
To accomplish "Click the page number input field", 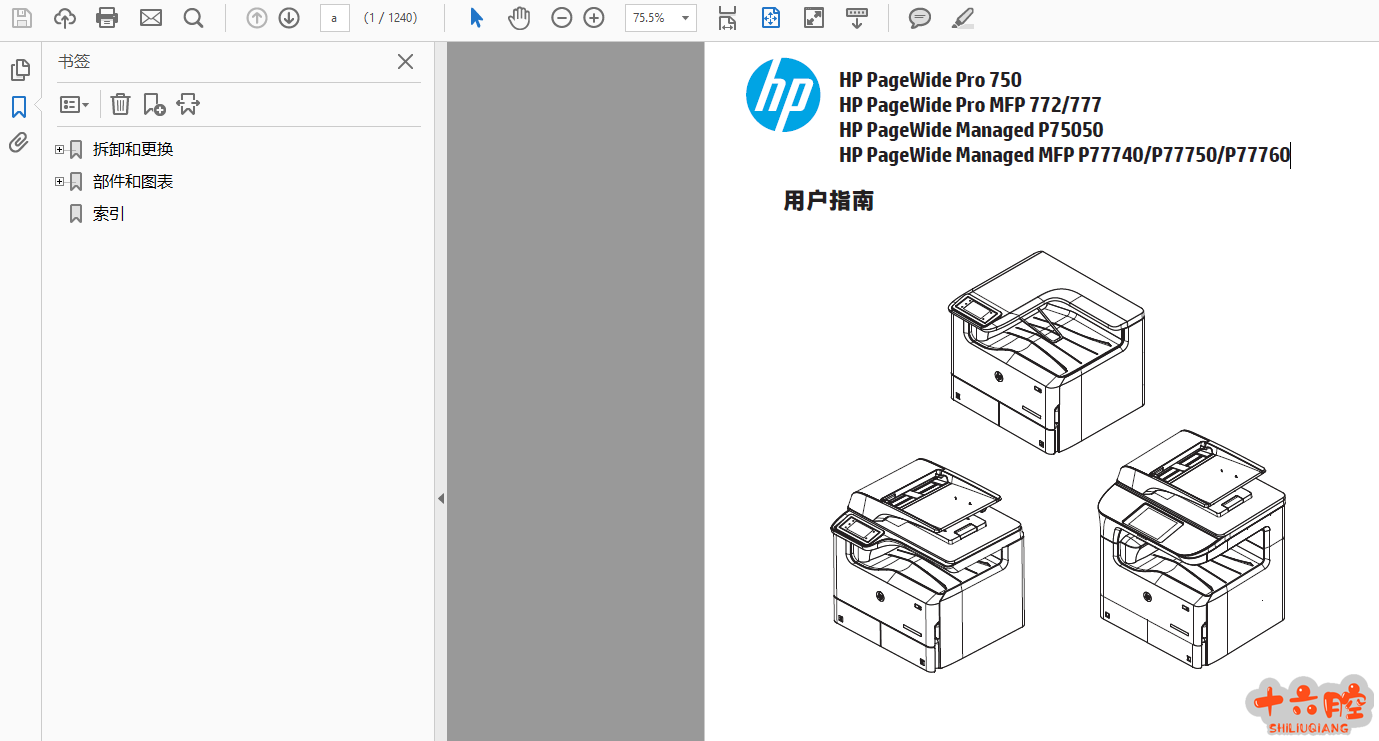I will point(334,18).
